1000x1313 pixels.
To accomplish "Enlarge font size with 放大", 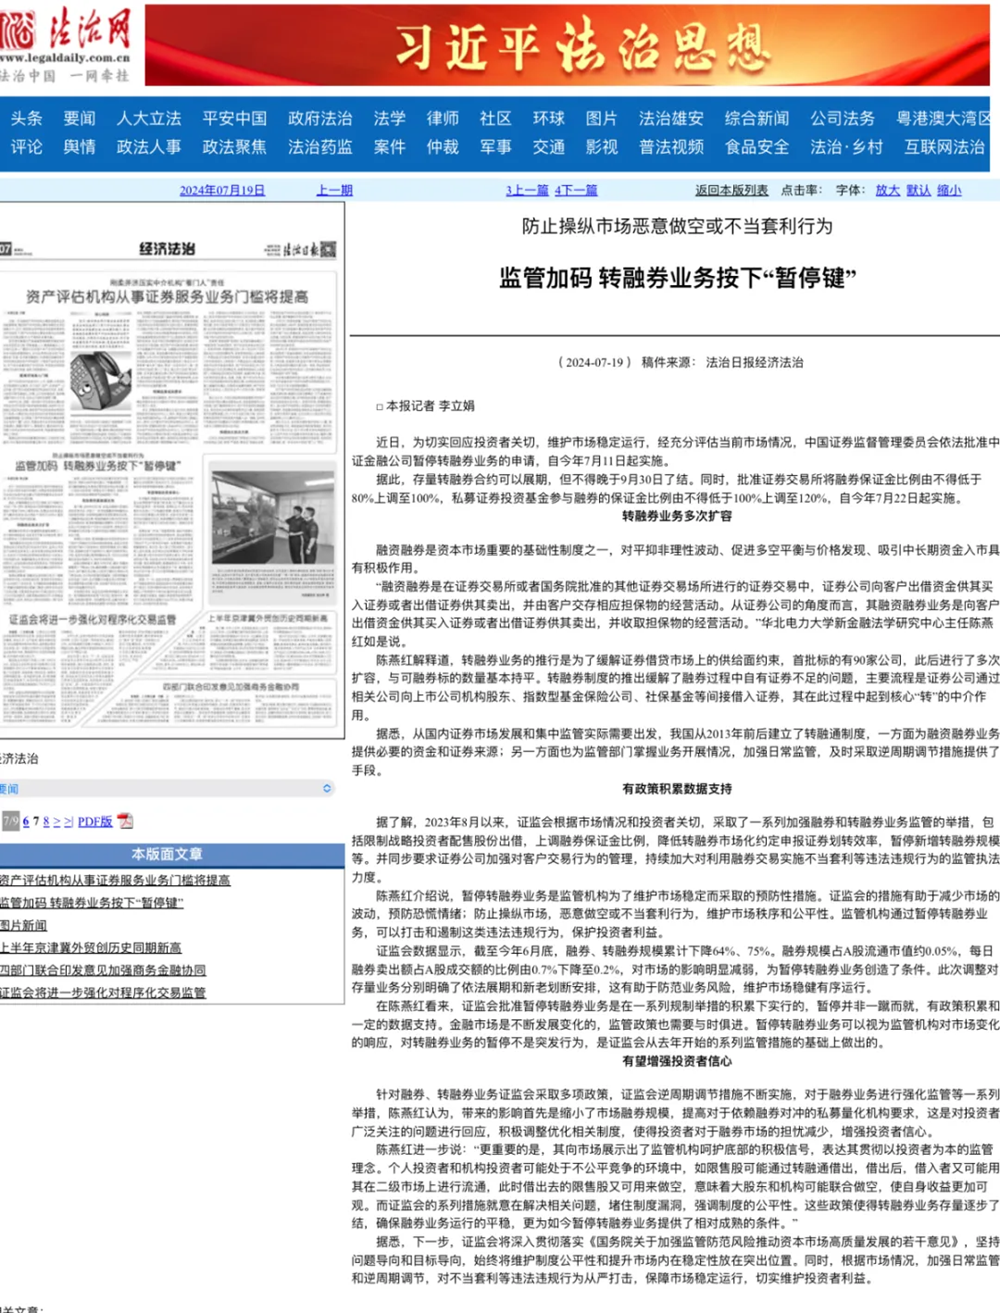I will click(x=887, y=190).
